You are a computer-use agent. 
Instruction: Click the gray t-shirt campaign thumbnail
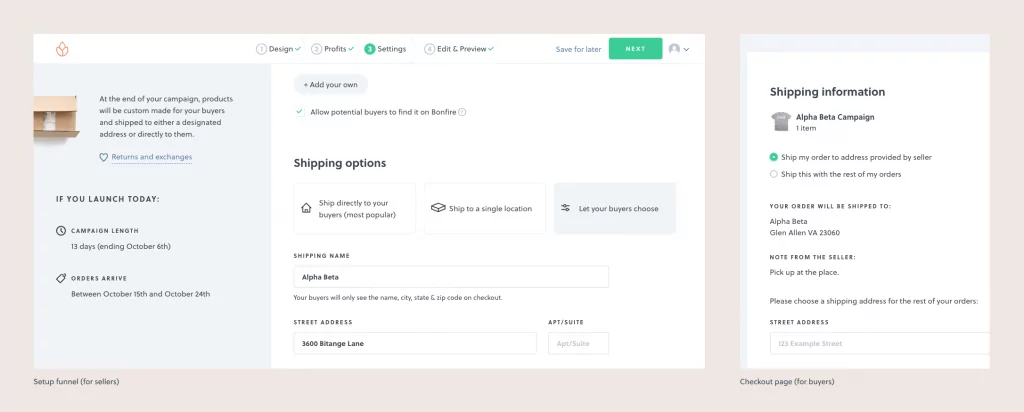781,122
